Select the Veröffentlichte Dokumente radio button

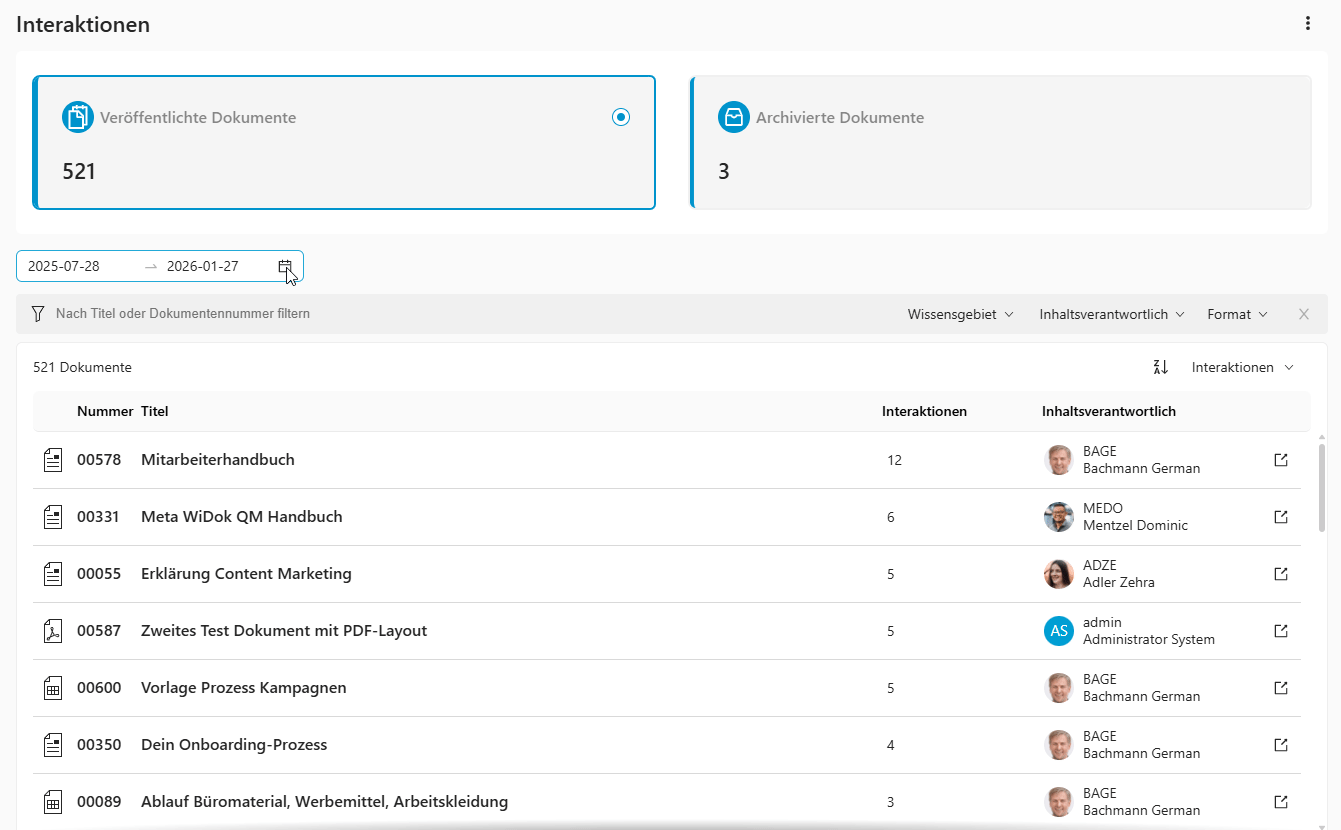click(621, 118)
